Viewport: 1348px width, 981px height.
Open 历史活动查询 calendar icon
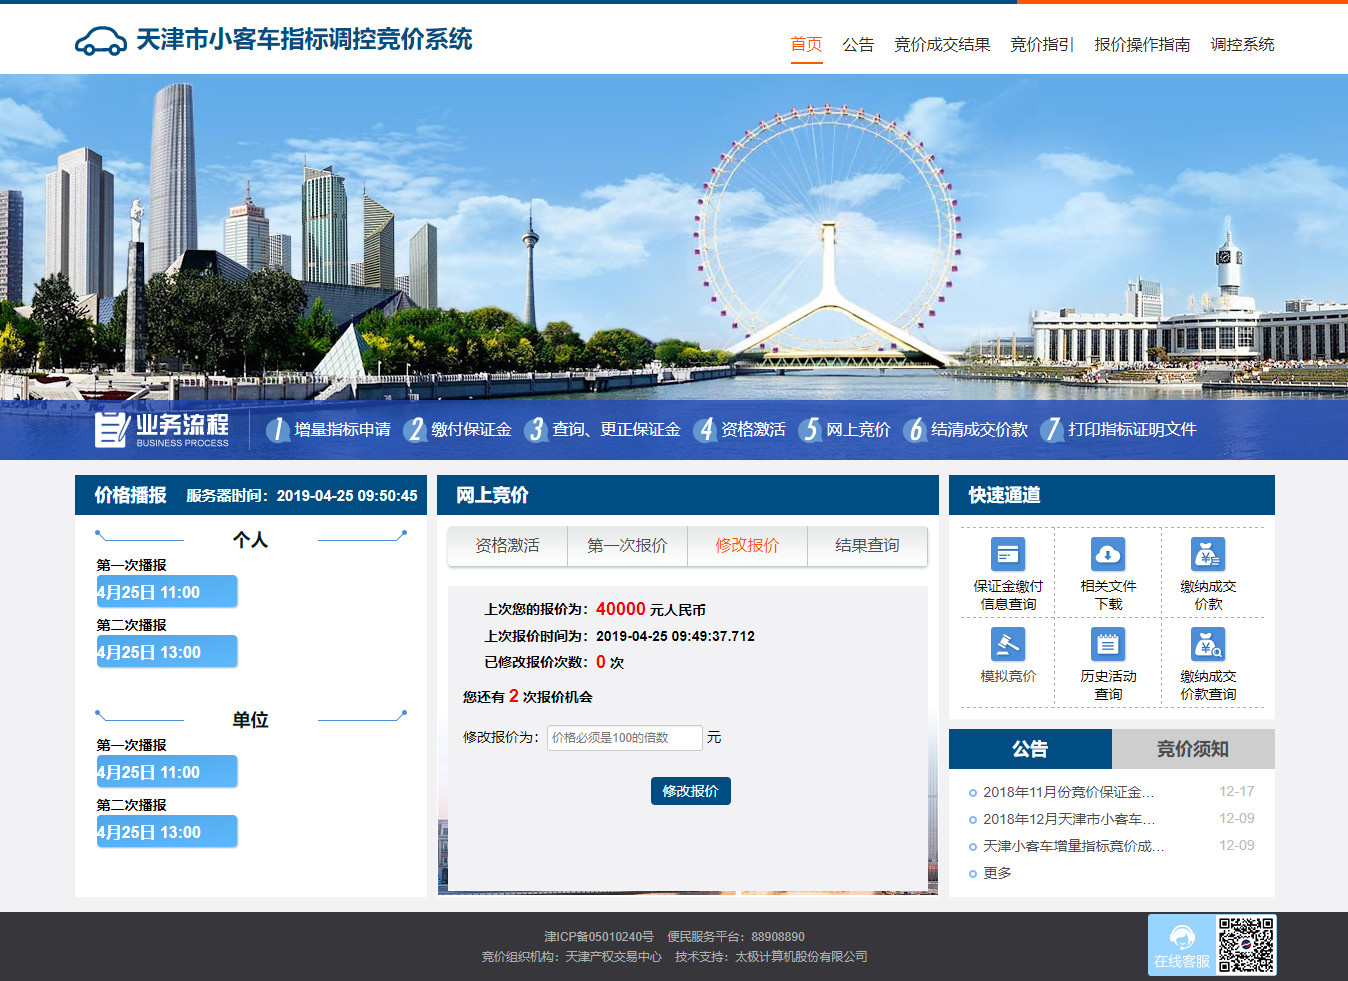pos(1108,644)
